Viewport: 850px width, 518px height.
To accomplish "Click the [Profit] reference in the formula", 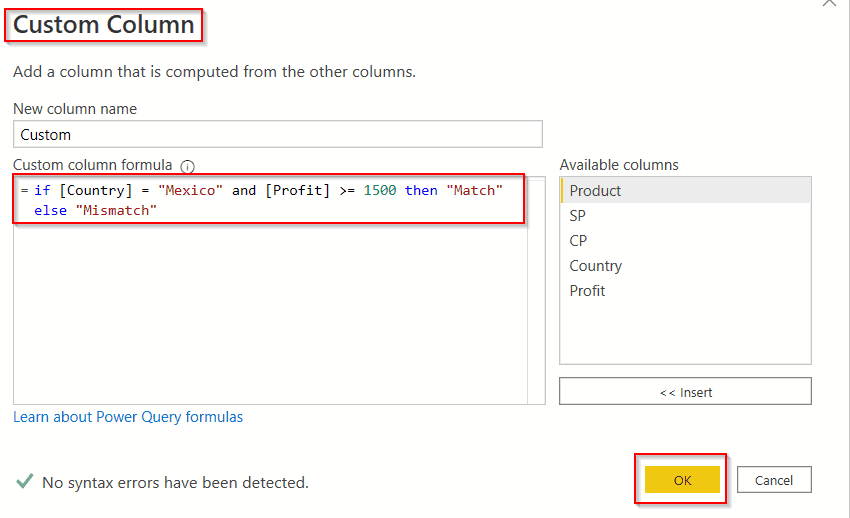I will (x=297, y=190).
